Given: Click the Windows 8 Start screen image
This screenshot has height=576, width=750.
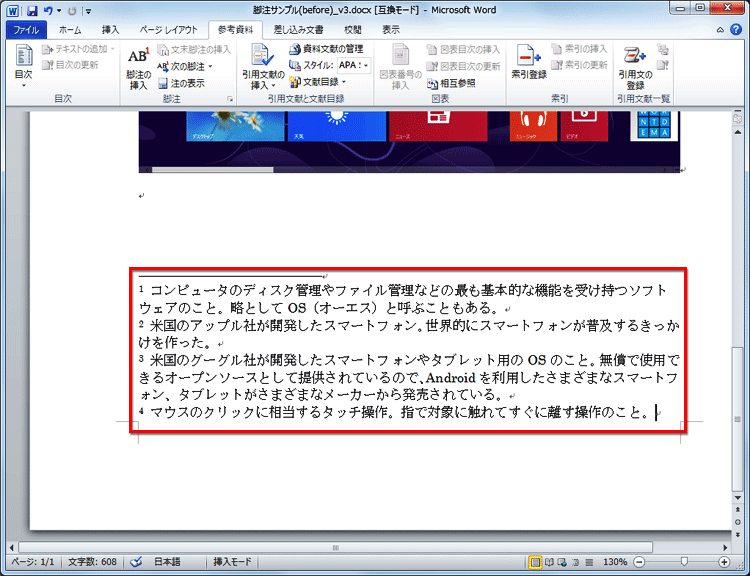Looking at the screenshot, I should (x=409, y=142).
